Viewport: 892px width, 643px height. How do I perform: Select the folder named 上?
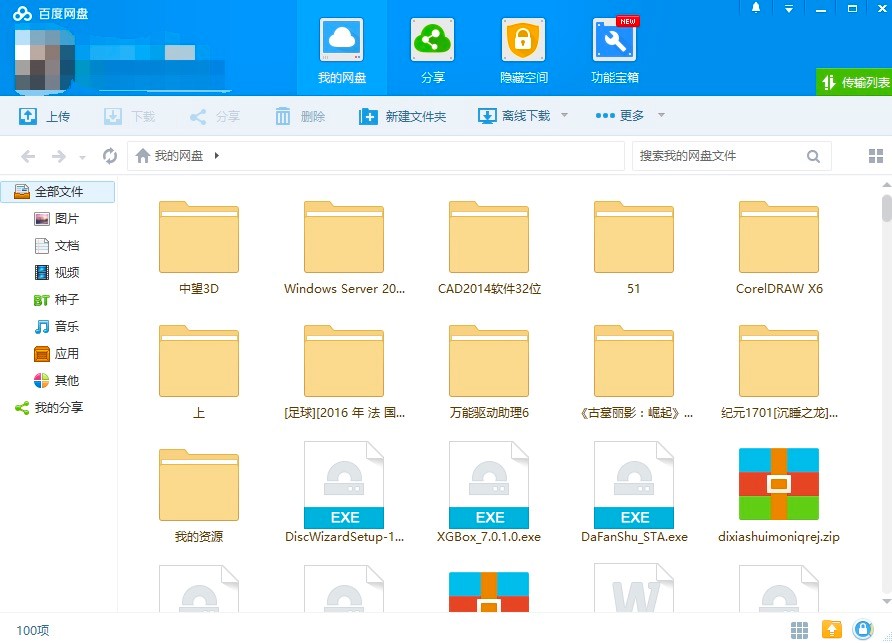click(199, 372)
